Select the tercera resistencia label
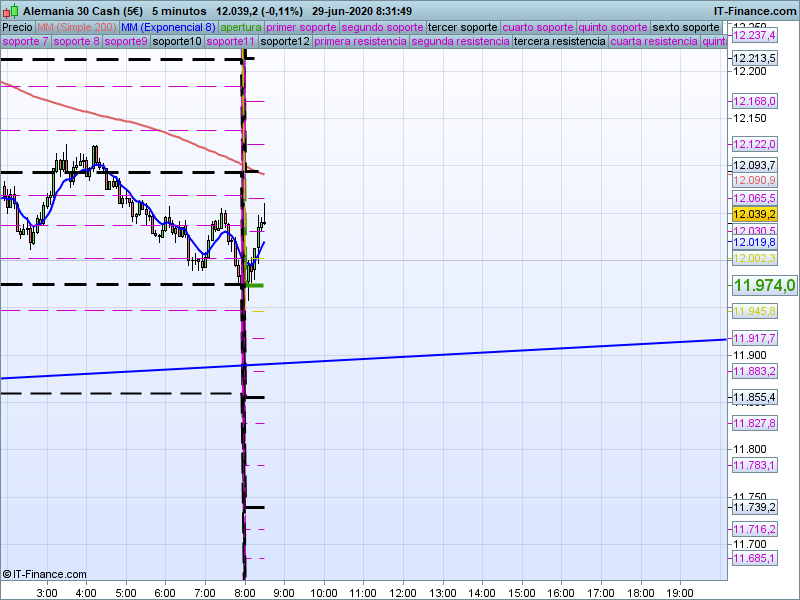This screenshot has height=600, width=800. pyautogui.click(x=559, y=42)
